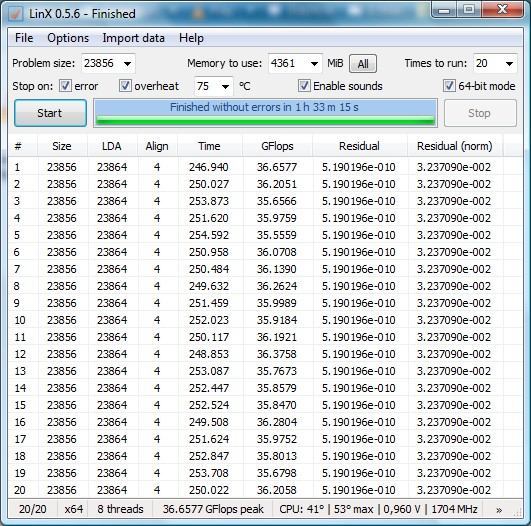Click the Memory to use field 4361
This screenshot has height=526, width=531.
tap(283, 63)
